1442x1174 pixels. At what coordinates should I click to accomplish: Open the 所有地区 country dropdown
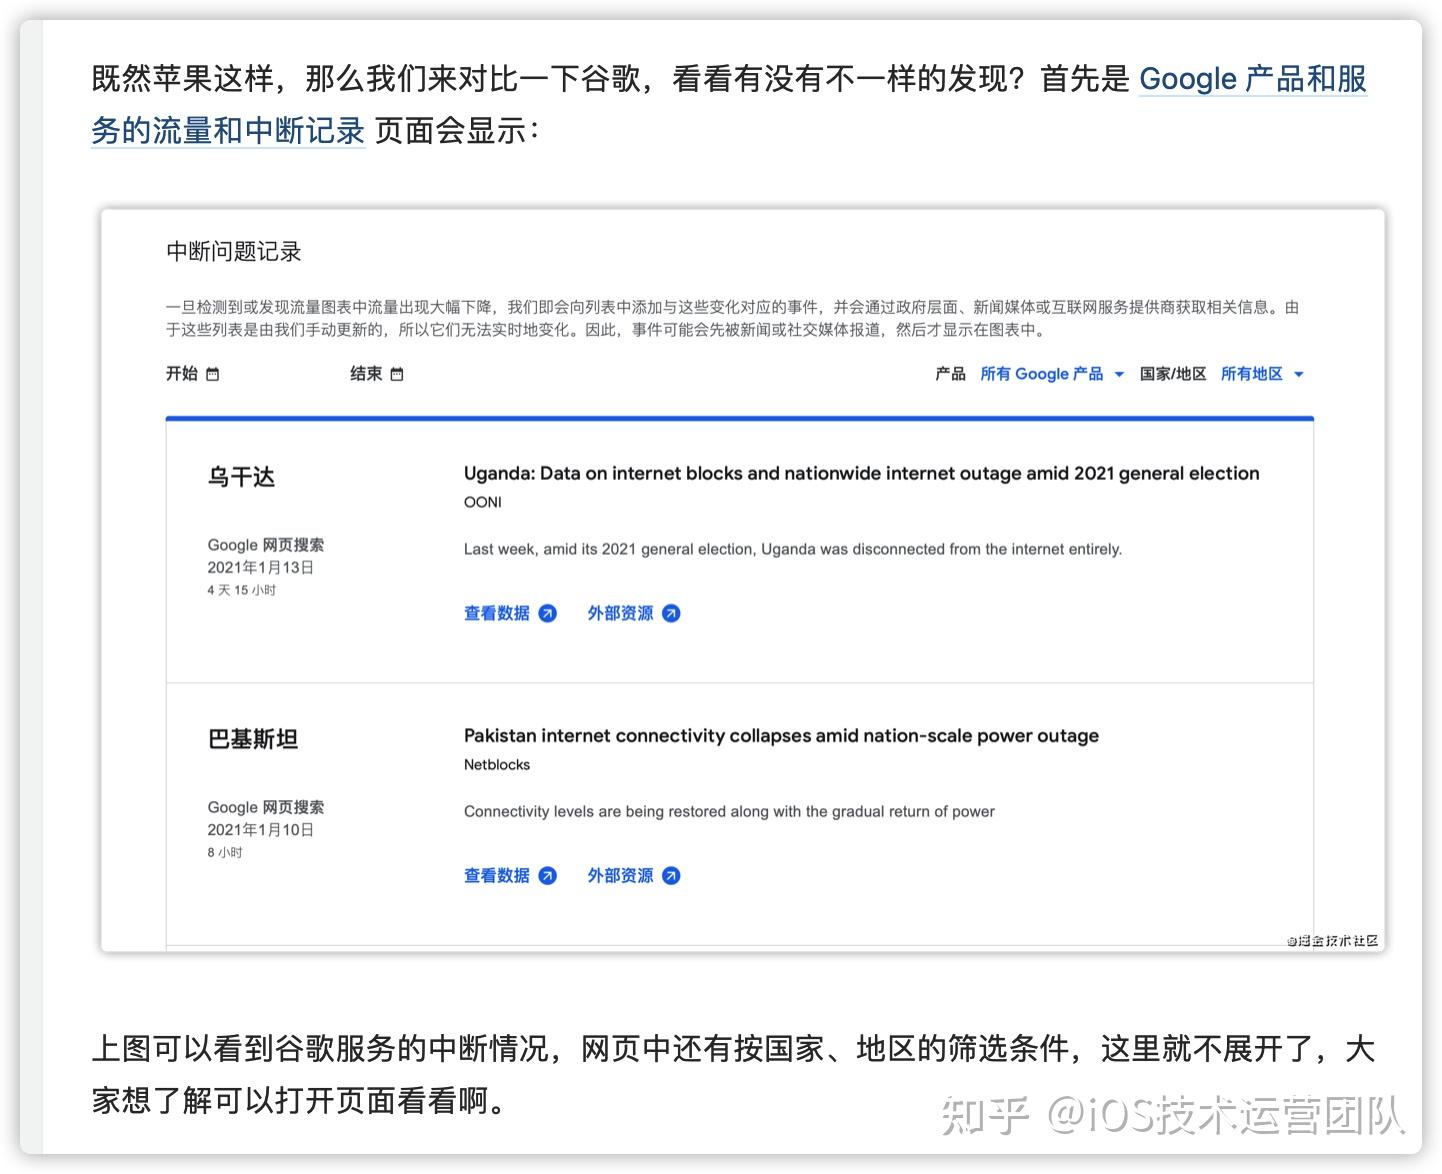1262,374
